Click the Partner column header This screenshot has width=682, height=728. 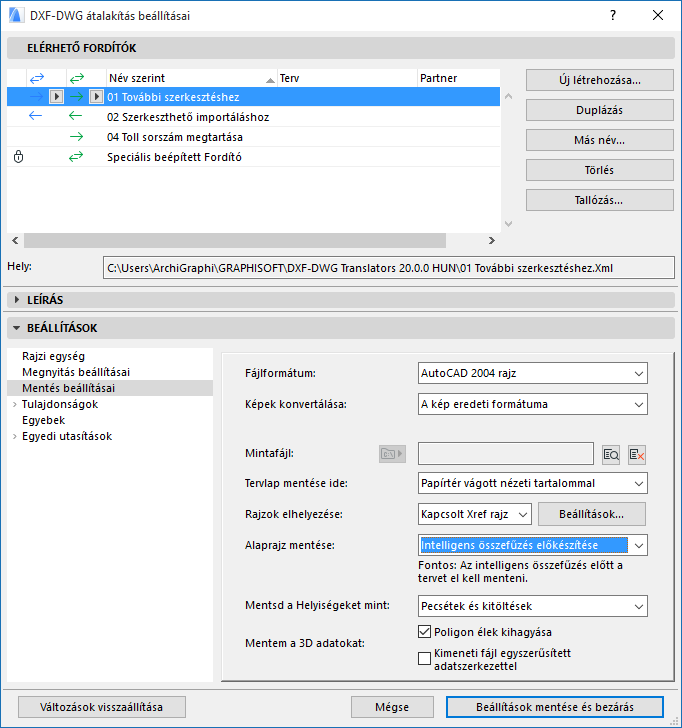click(x=459, y=78)
